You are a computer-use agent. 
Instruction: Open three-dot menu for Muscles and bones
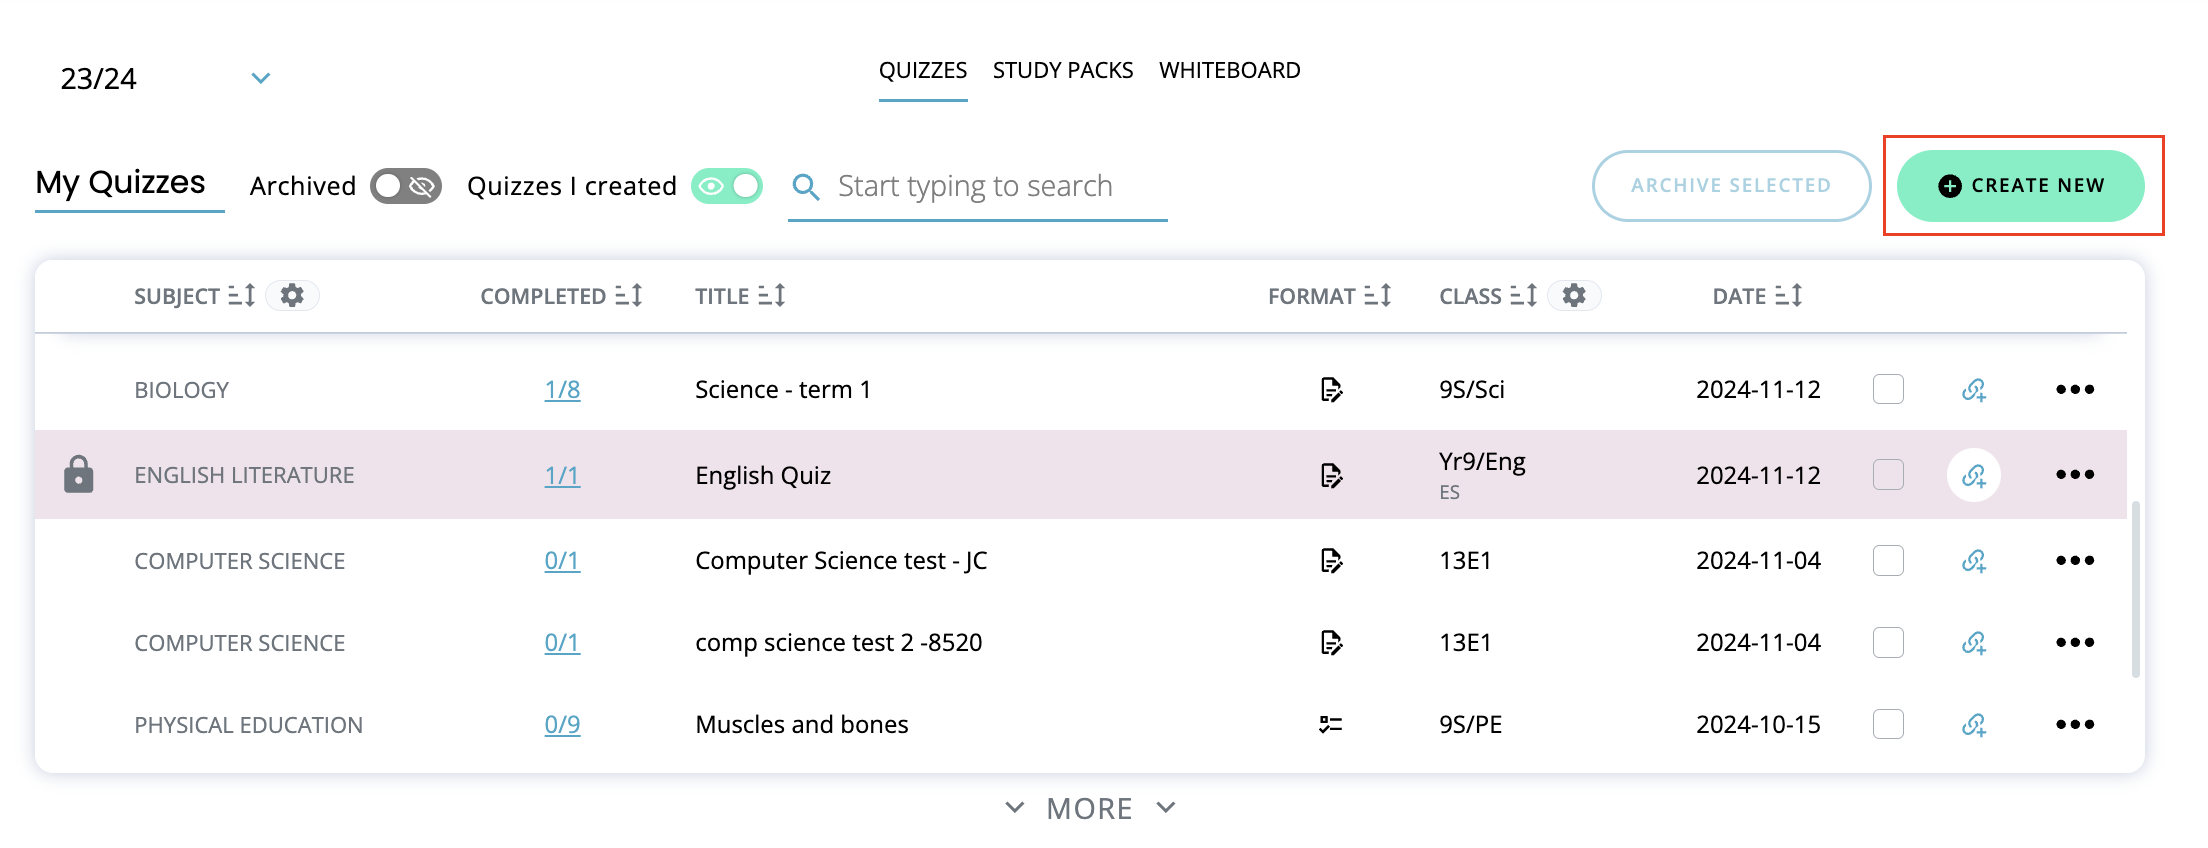coord(2075,725)
